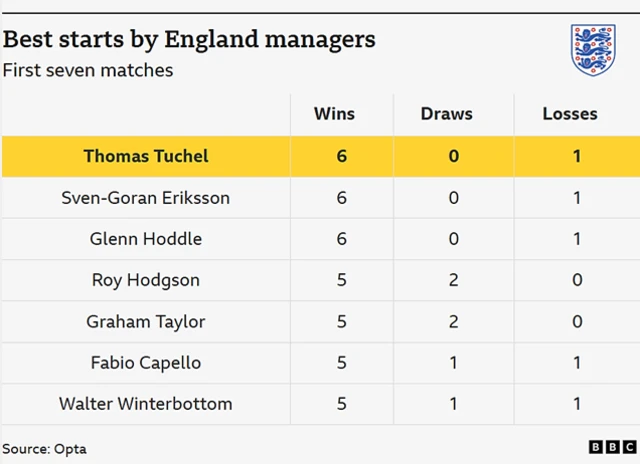The height and width of the screenshot is (464, 640).
Task: Click the BBC logo
Action: click(x=610, y=449)
